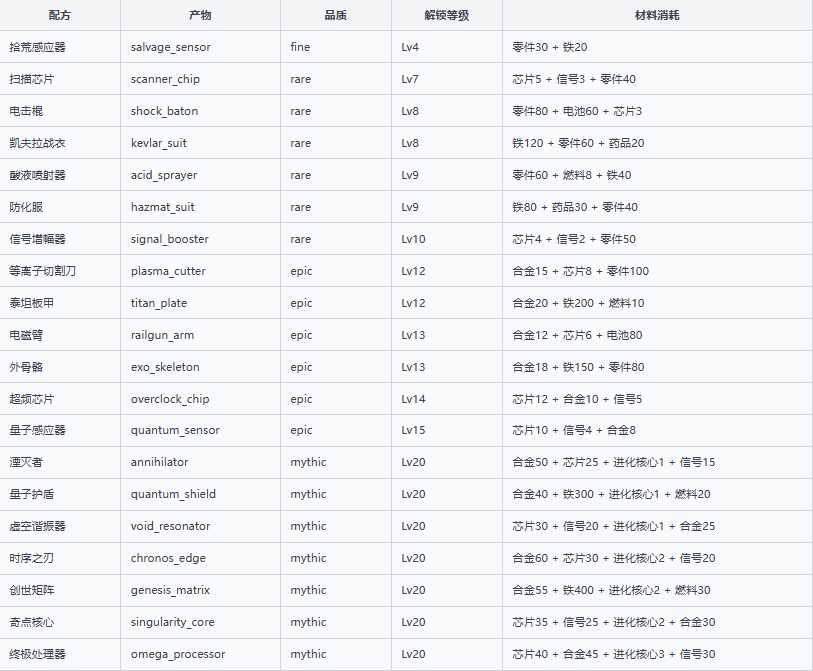Select the 等离子切割刀 recipe cell
This screenshot has width=813, height=671.
[x=60, y=271]
